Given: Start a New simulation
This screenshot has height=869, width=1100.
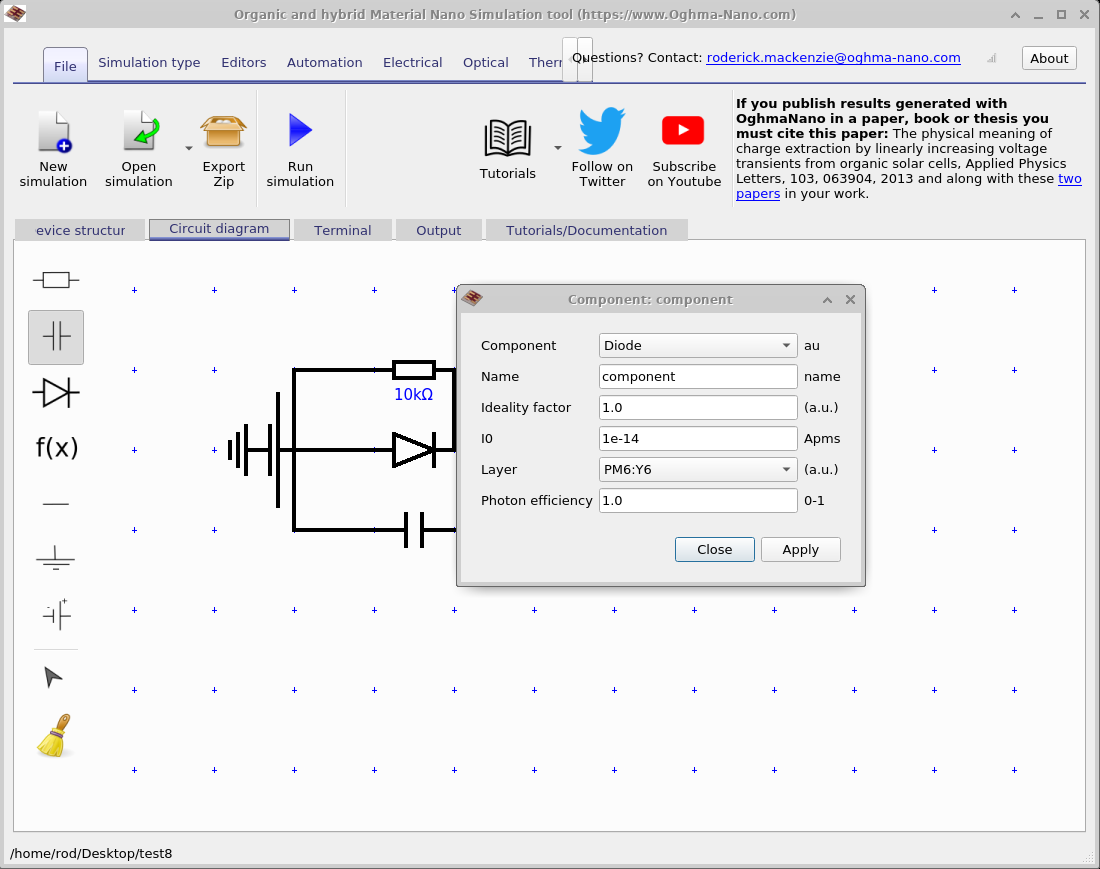Looking at the screenshot, I should (x=53, y=145).
